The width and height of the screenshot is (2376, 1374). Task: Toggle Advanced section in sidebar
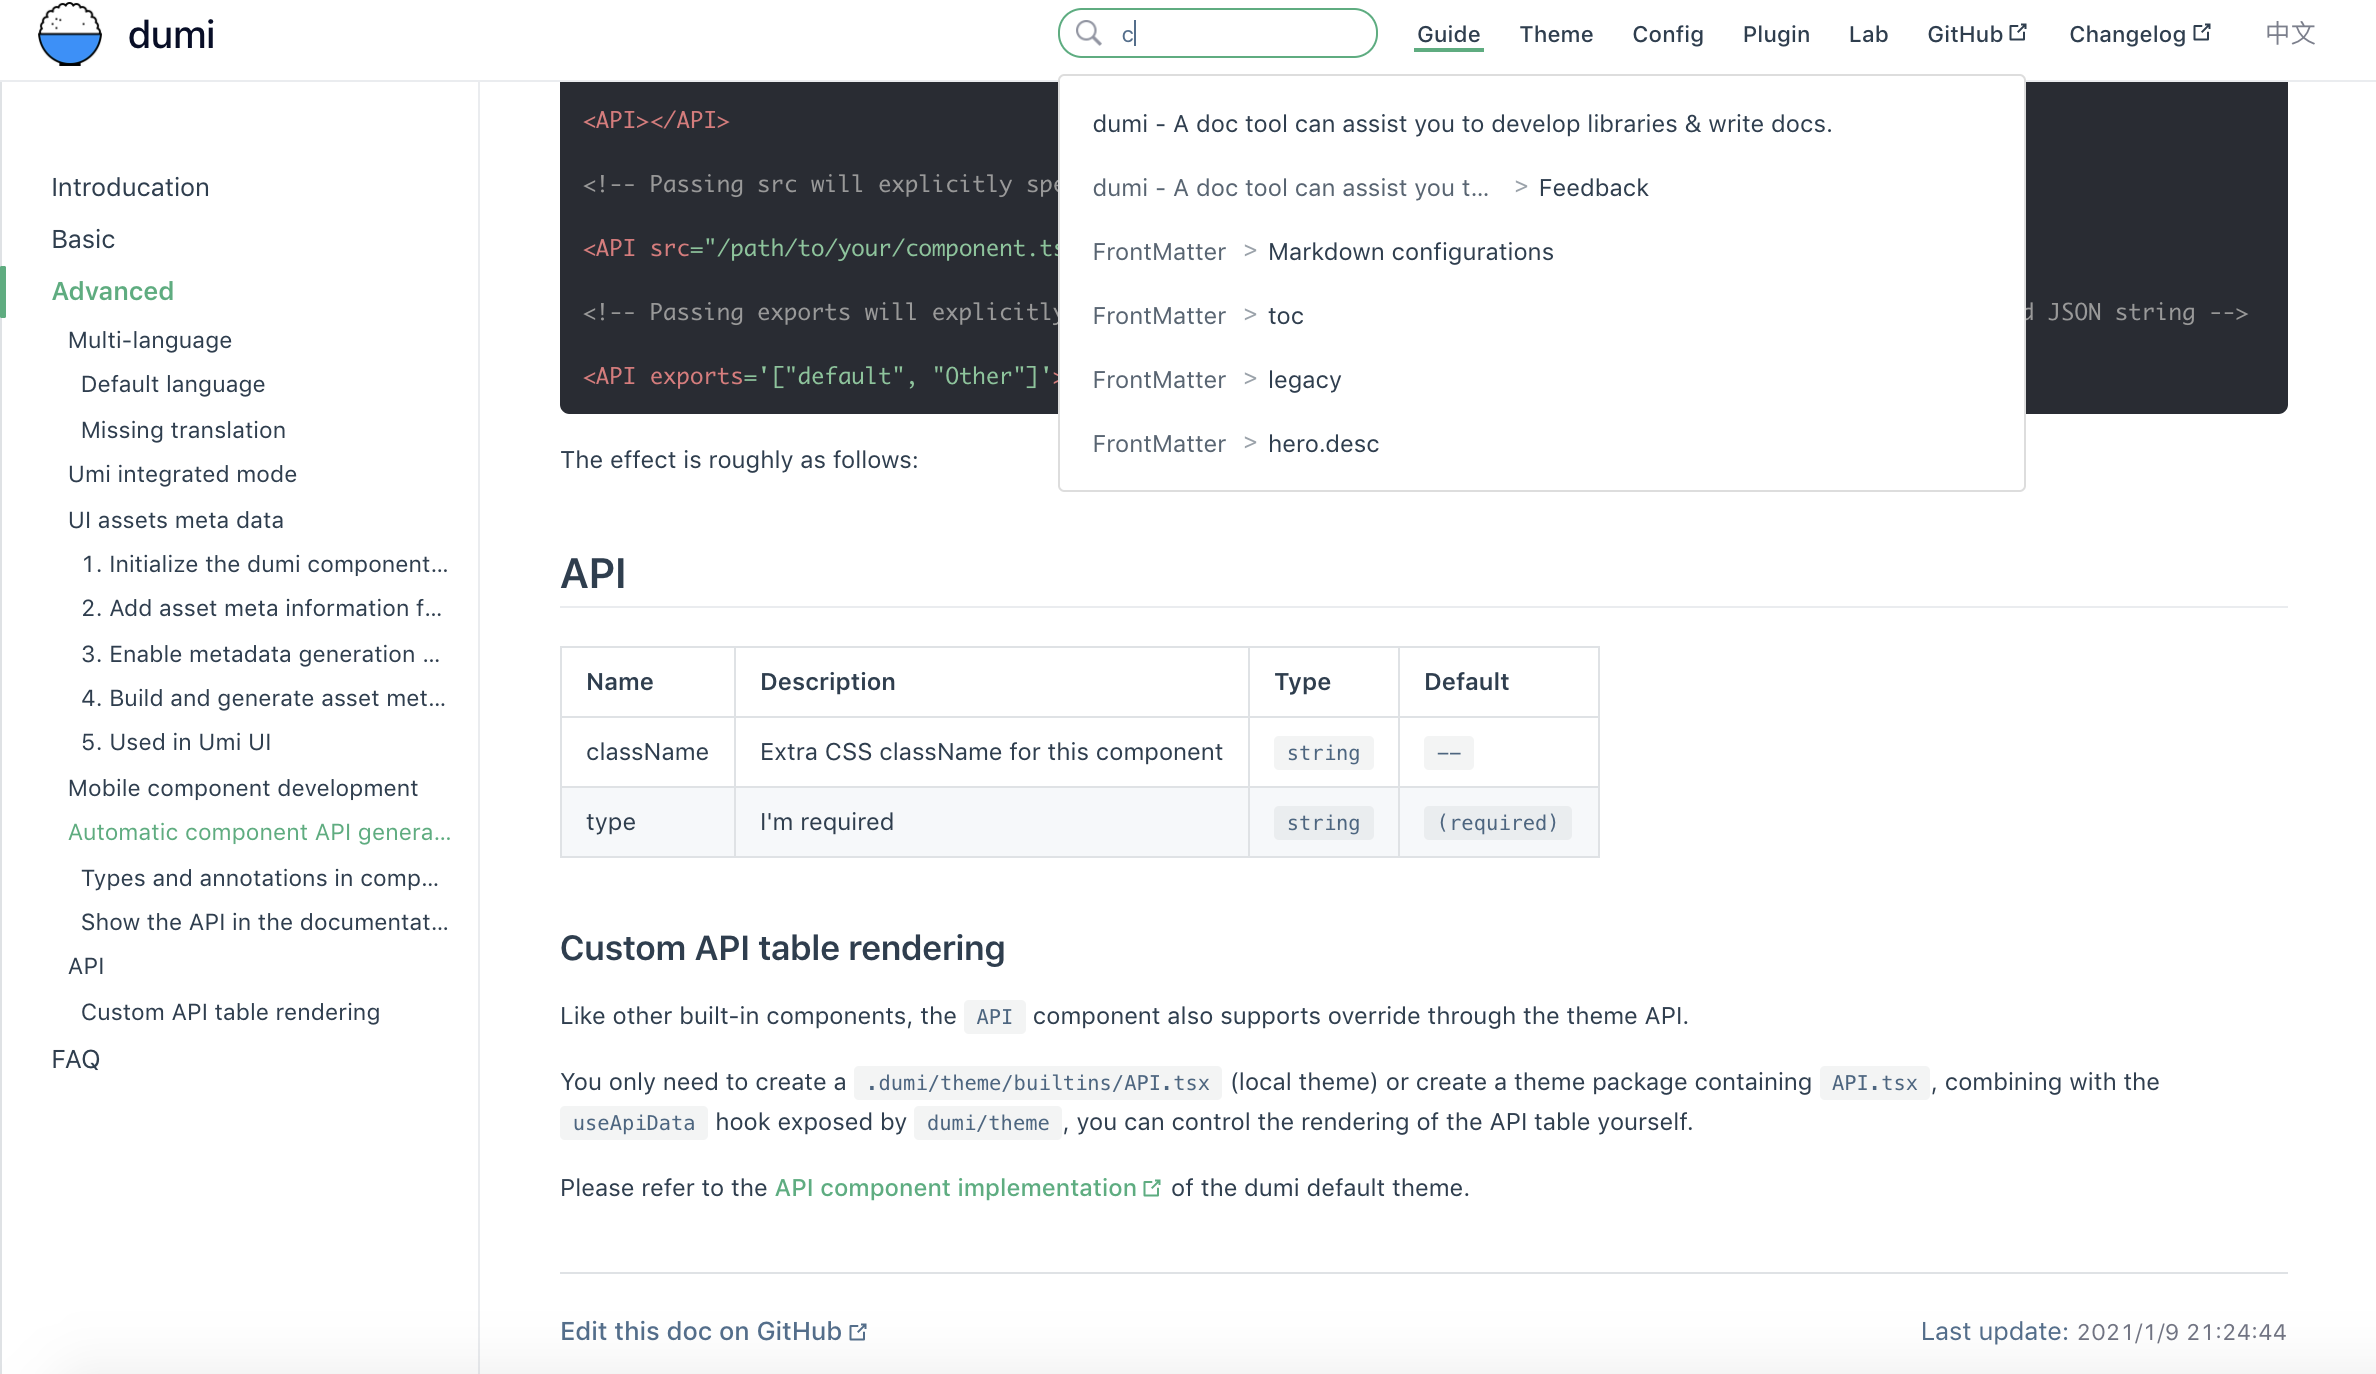pyautogui.click(x=113, y=290)
